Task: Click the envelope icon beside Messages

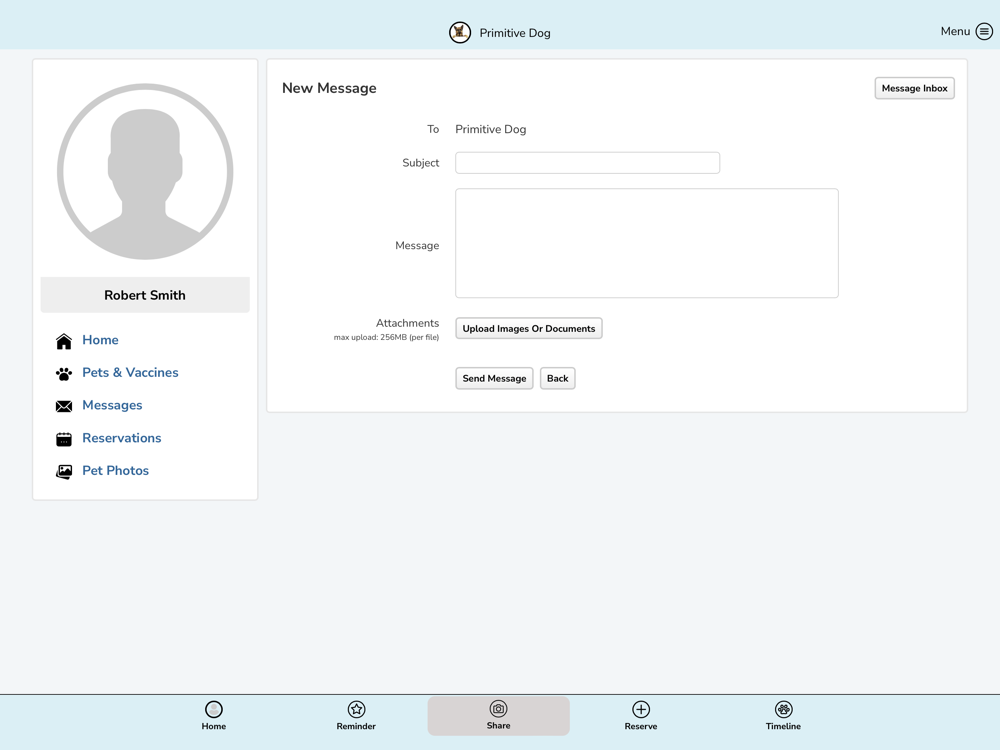Action: coord(64,406)
